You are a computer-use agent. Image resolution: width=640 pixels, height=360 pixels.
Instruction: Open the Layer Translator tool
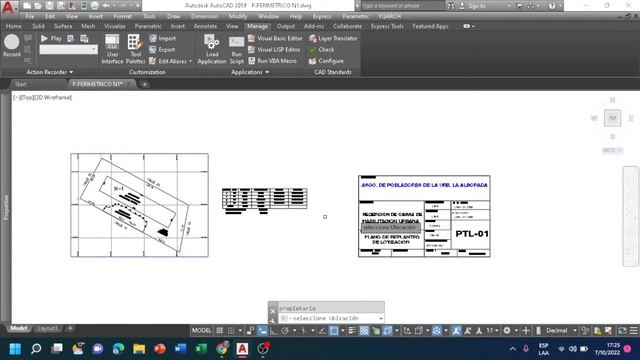pos(333,38)
